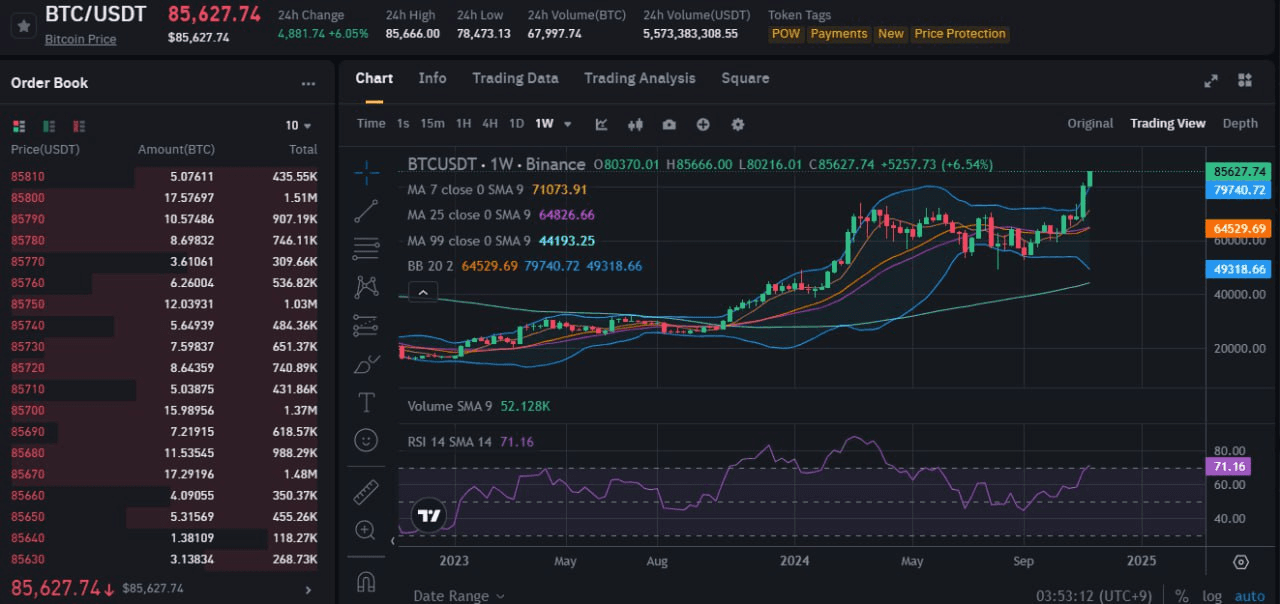This screenshot has width=1280, height=604.
Task: Click the POW token tag
Action: click(786, 34)
